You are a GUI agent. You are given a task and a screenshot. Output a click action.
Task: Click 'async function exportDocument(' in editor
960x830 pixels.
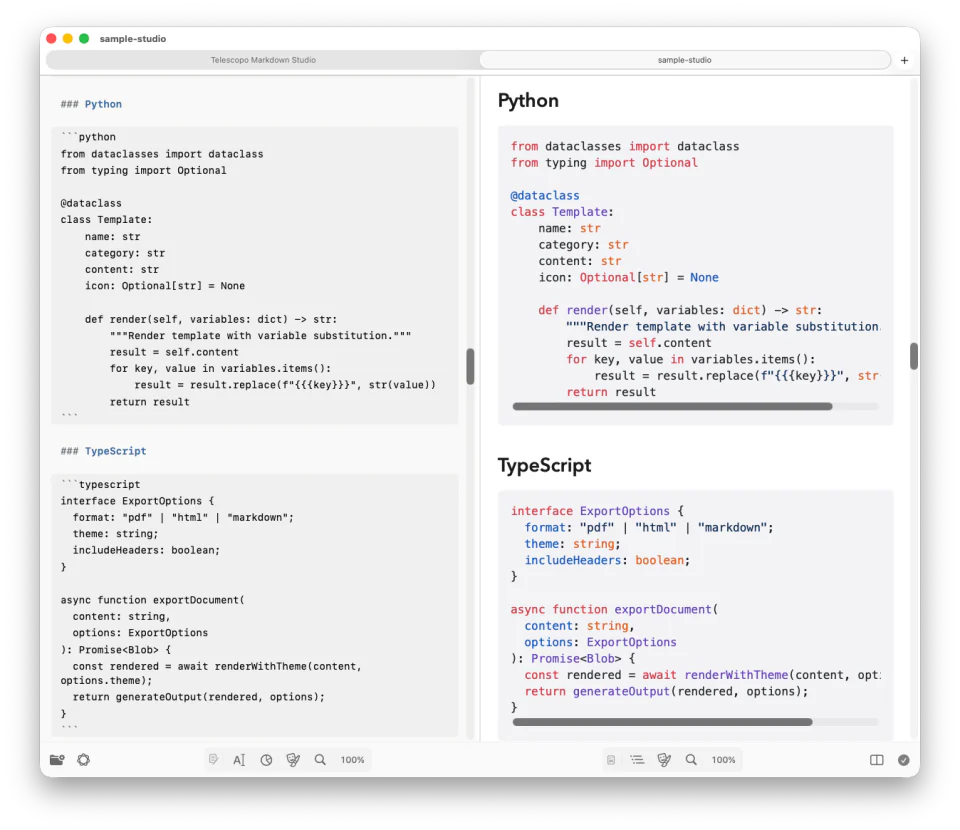tap(152, 600)
